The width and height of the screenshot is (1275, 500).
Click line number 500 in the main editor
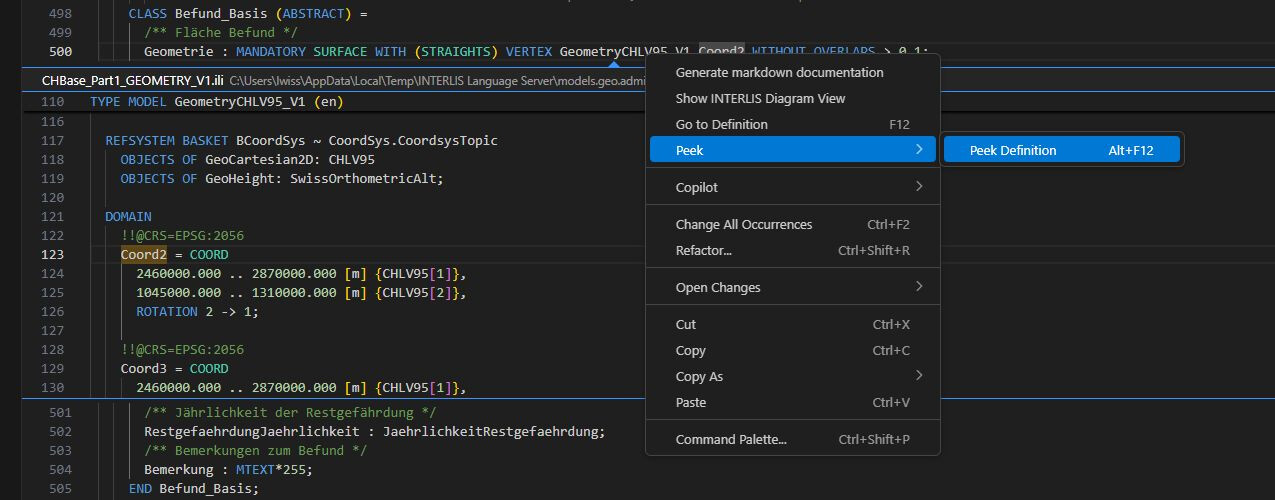pyautogui.click(x=60, y=51)
